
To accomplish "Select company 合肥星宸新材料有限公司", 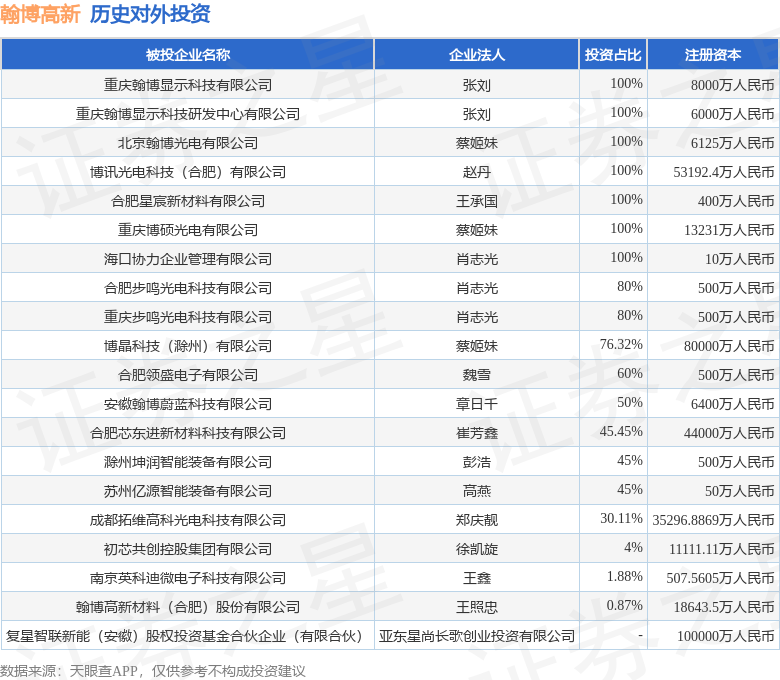I will 188,201.
